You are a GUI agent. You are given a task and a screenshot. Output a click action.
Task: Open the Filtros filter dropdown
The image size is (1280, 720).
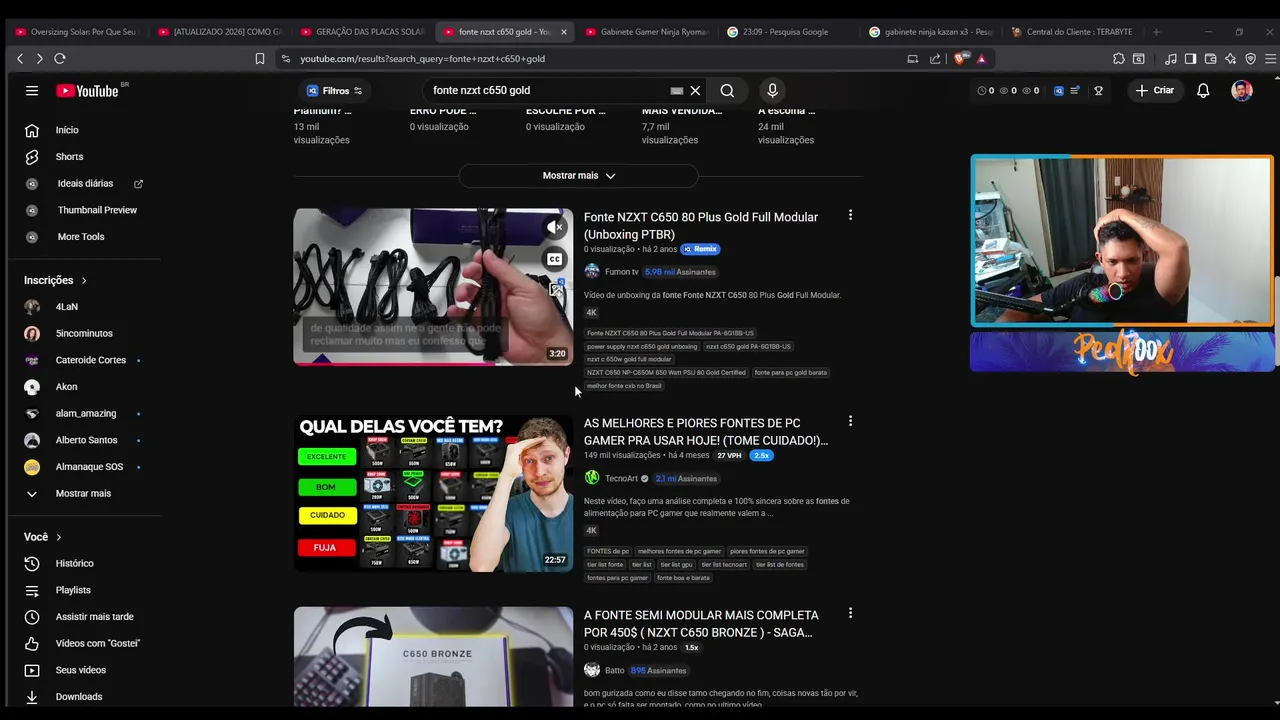335,90
